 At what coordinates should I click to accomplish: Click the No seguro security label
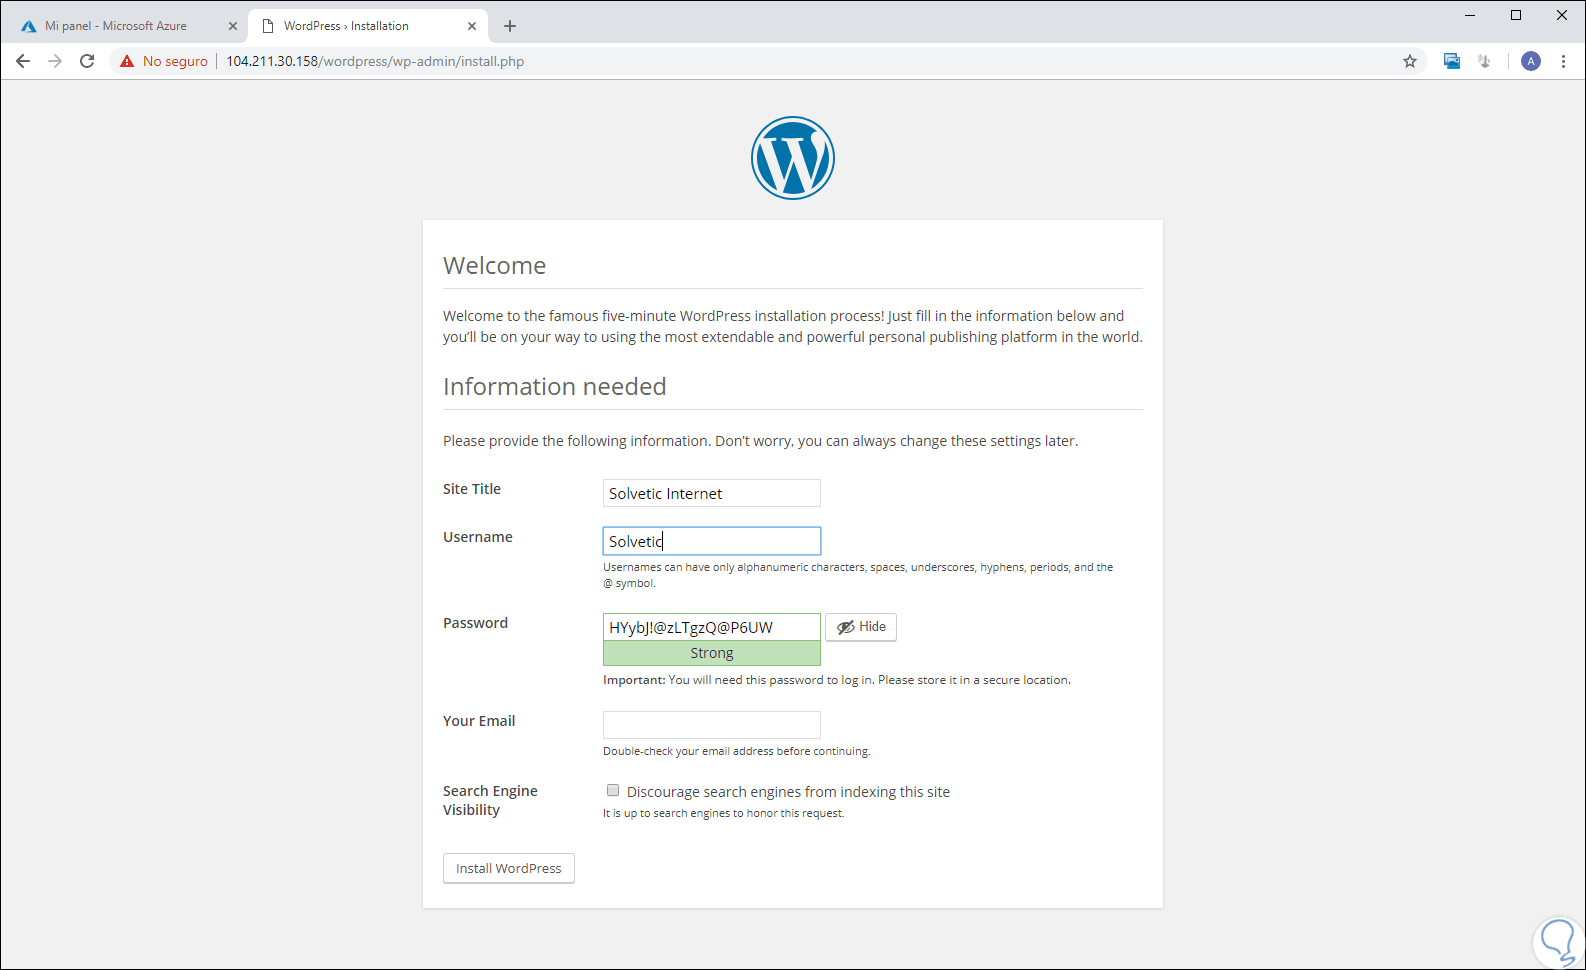(x=175, y=61)
